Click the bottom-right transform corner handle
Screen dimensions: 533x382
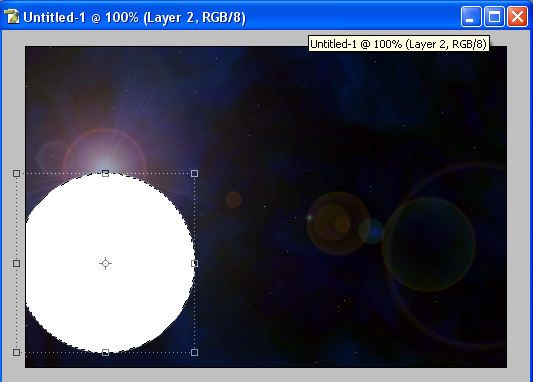pyautogui.click(x=194, y=352)
